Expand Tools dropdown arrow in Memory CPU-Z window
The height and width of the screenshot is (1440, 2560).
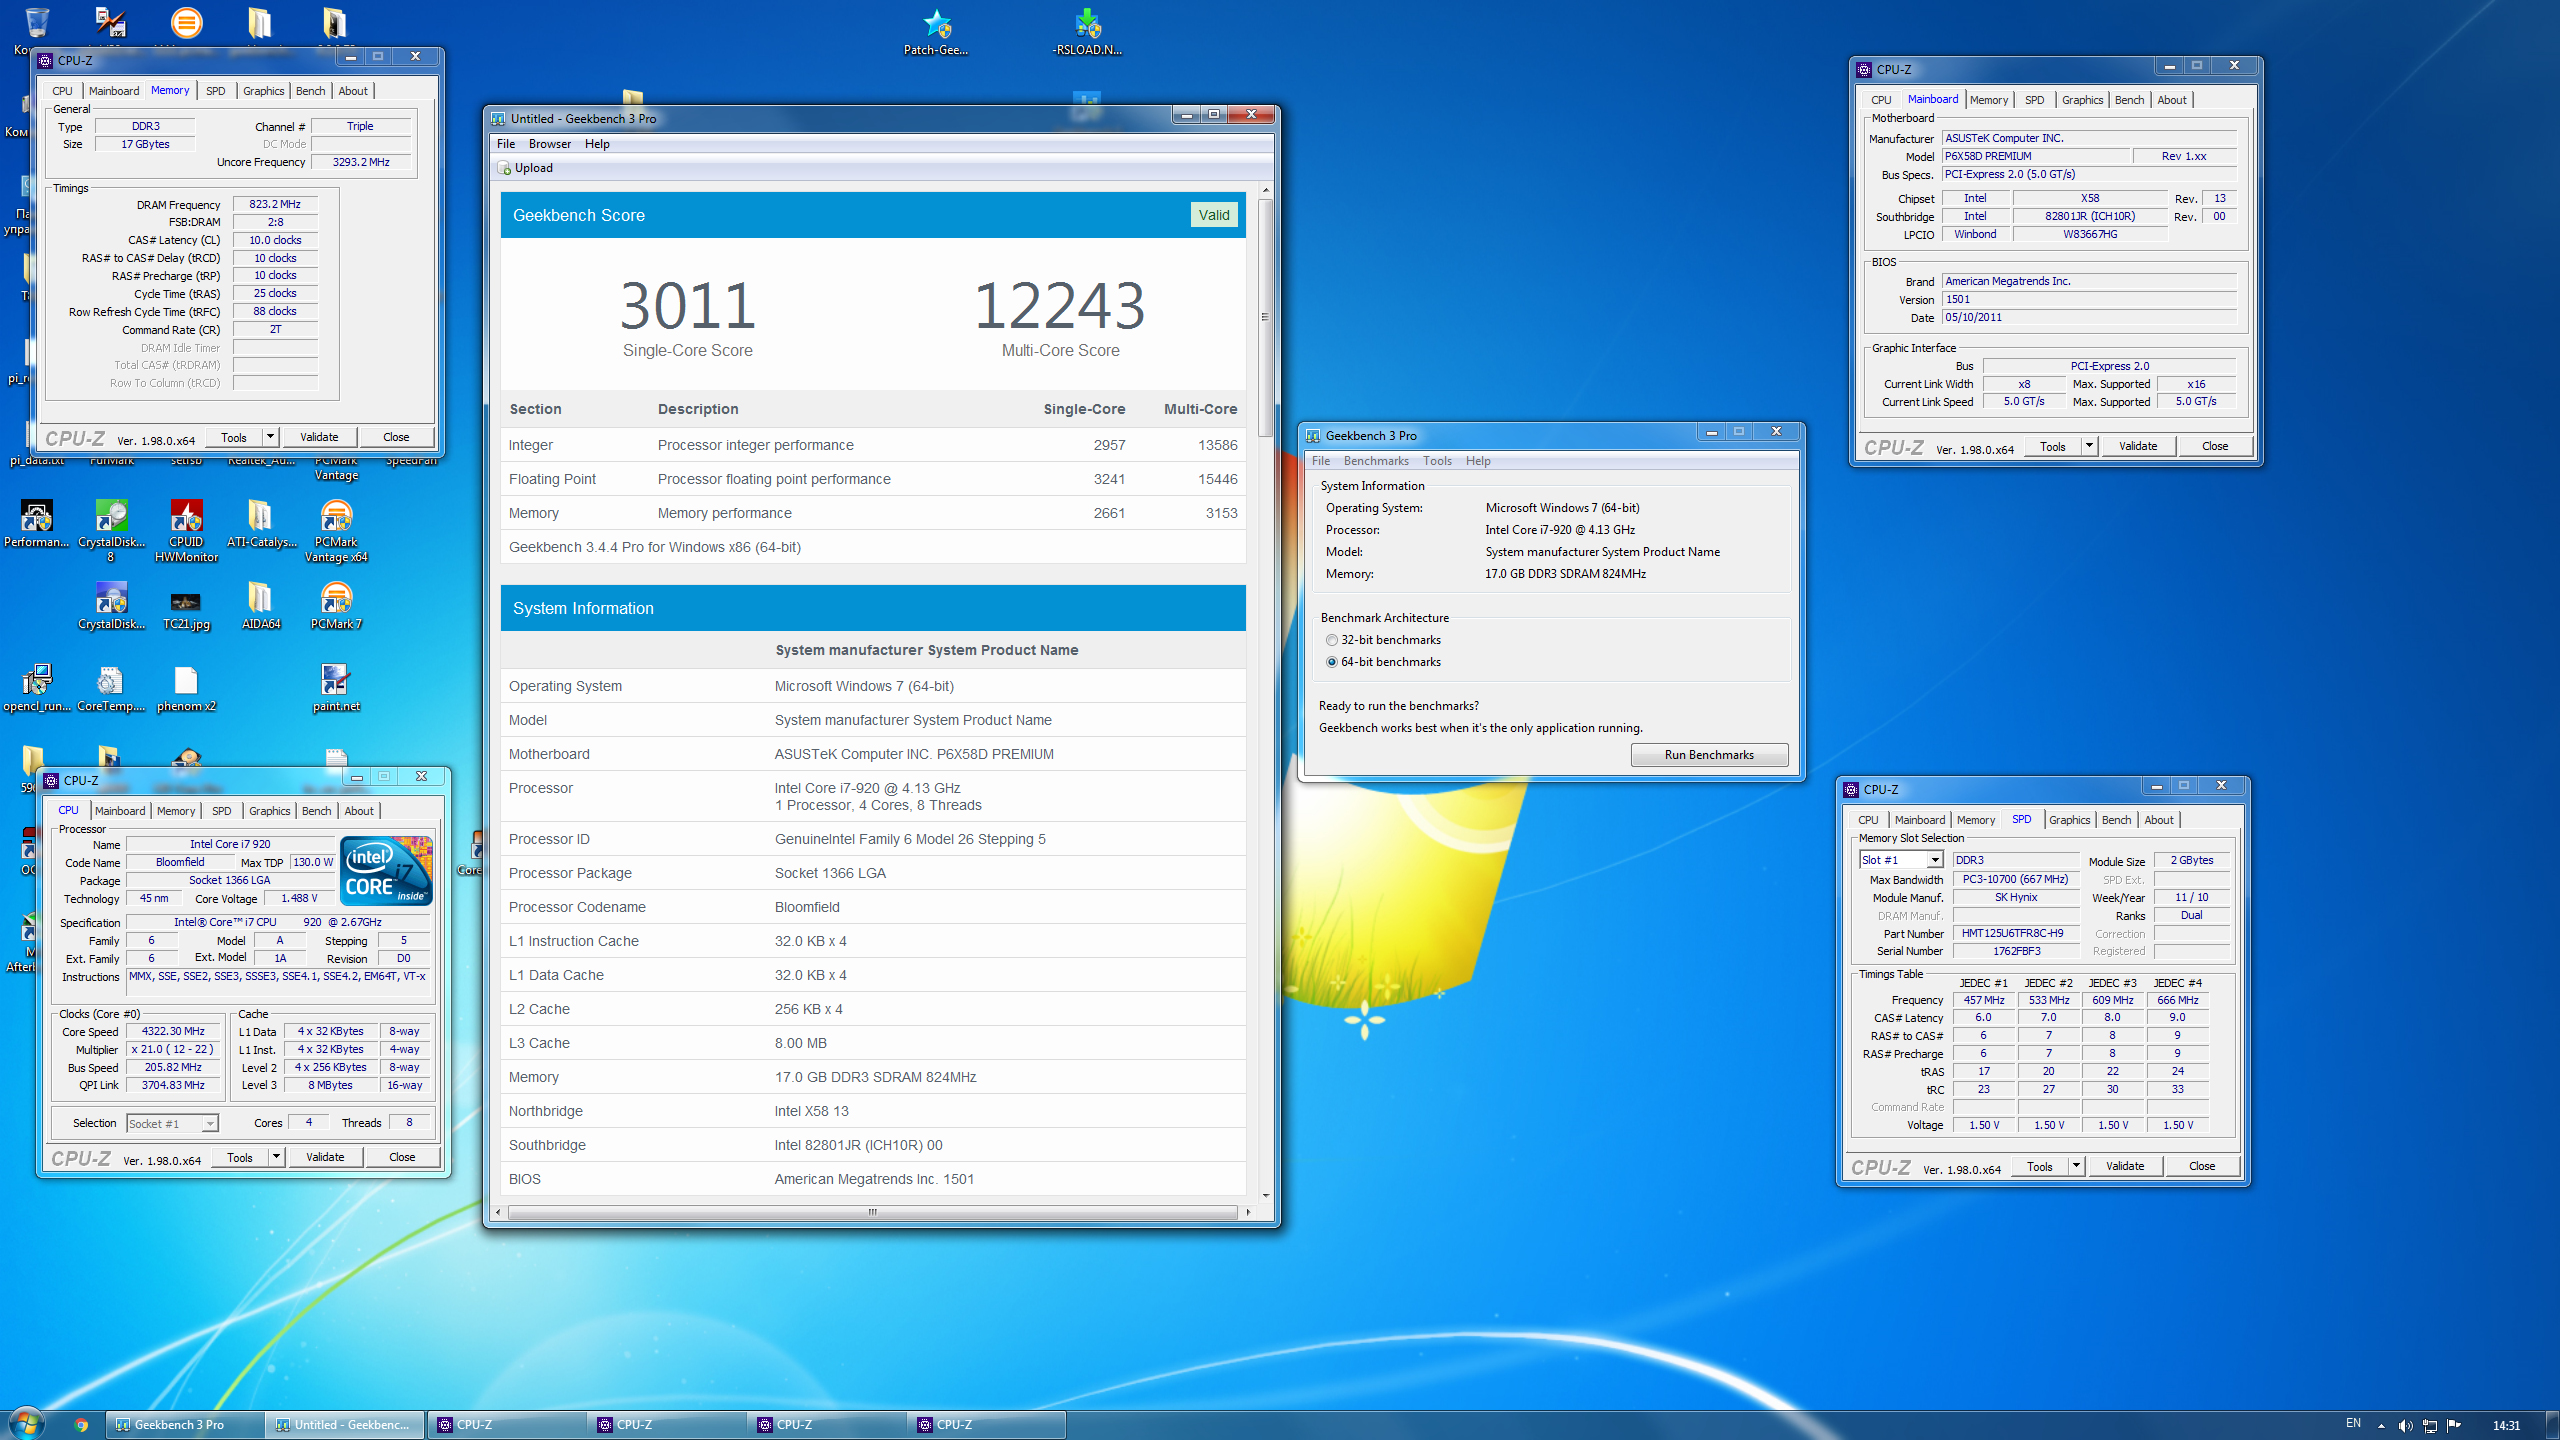pos(270,437)
